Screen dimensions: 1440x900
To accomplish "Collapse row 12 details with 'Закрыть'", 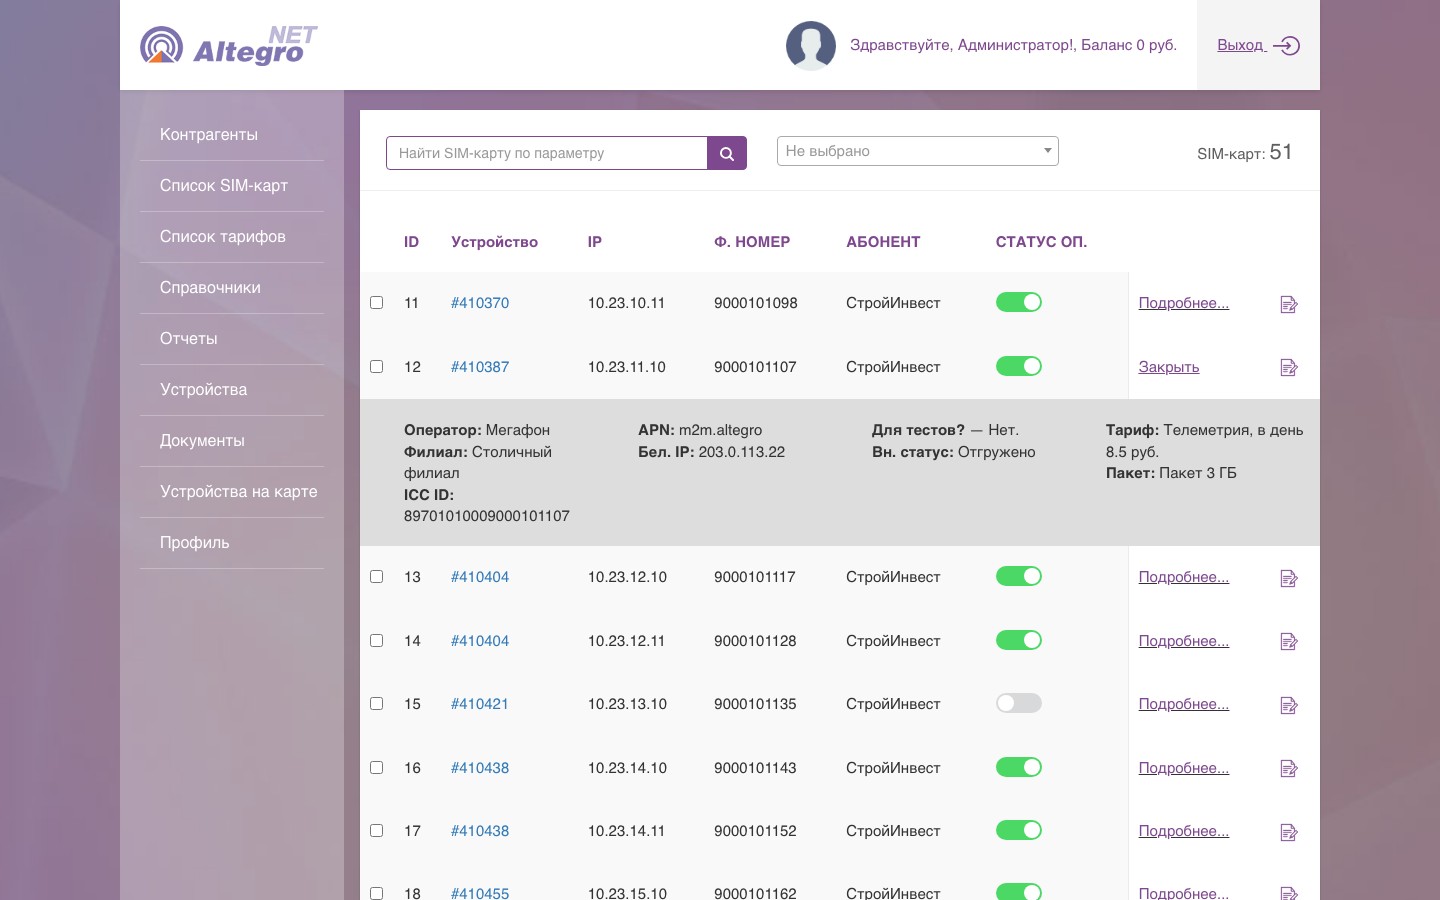I will click(x=1169, y=367).
